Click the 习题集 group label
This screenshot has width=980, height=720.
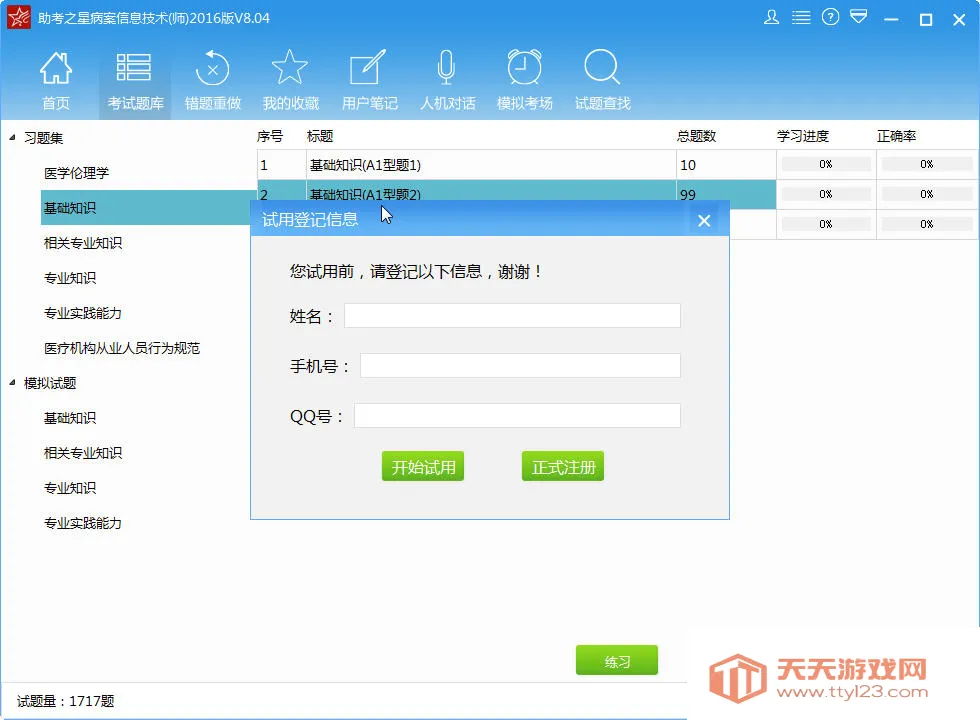click(43, 138)
